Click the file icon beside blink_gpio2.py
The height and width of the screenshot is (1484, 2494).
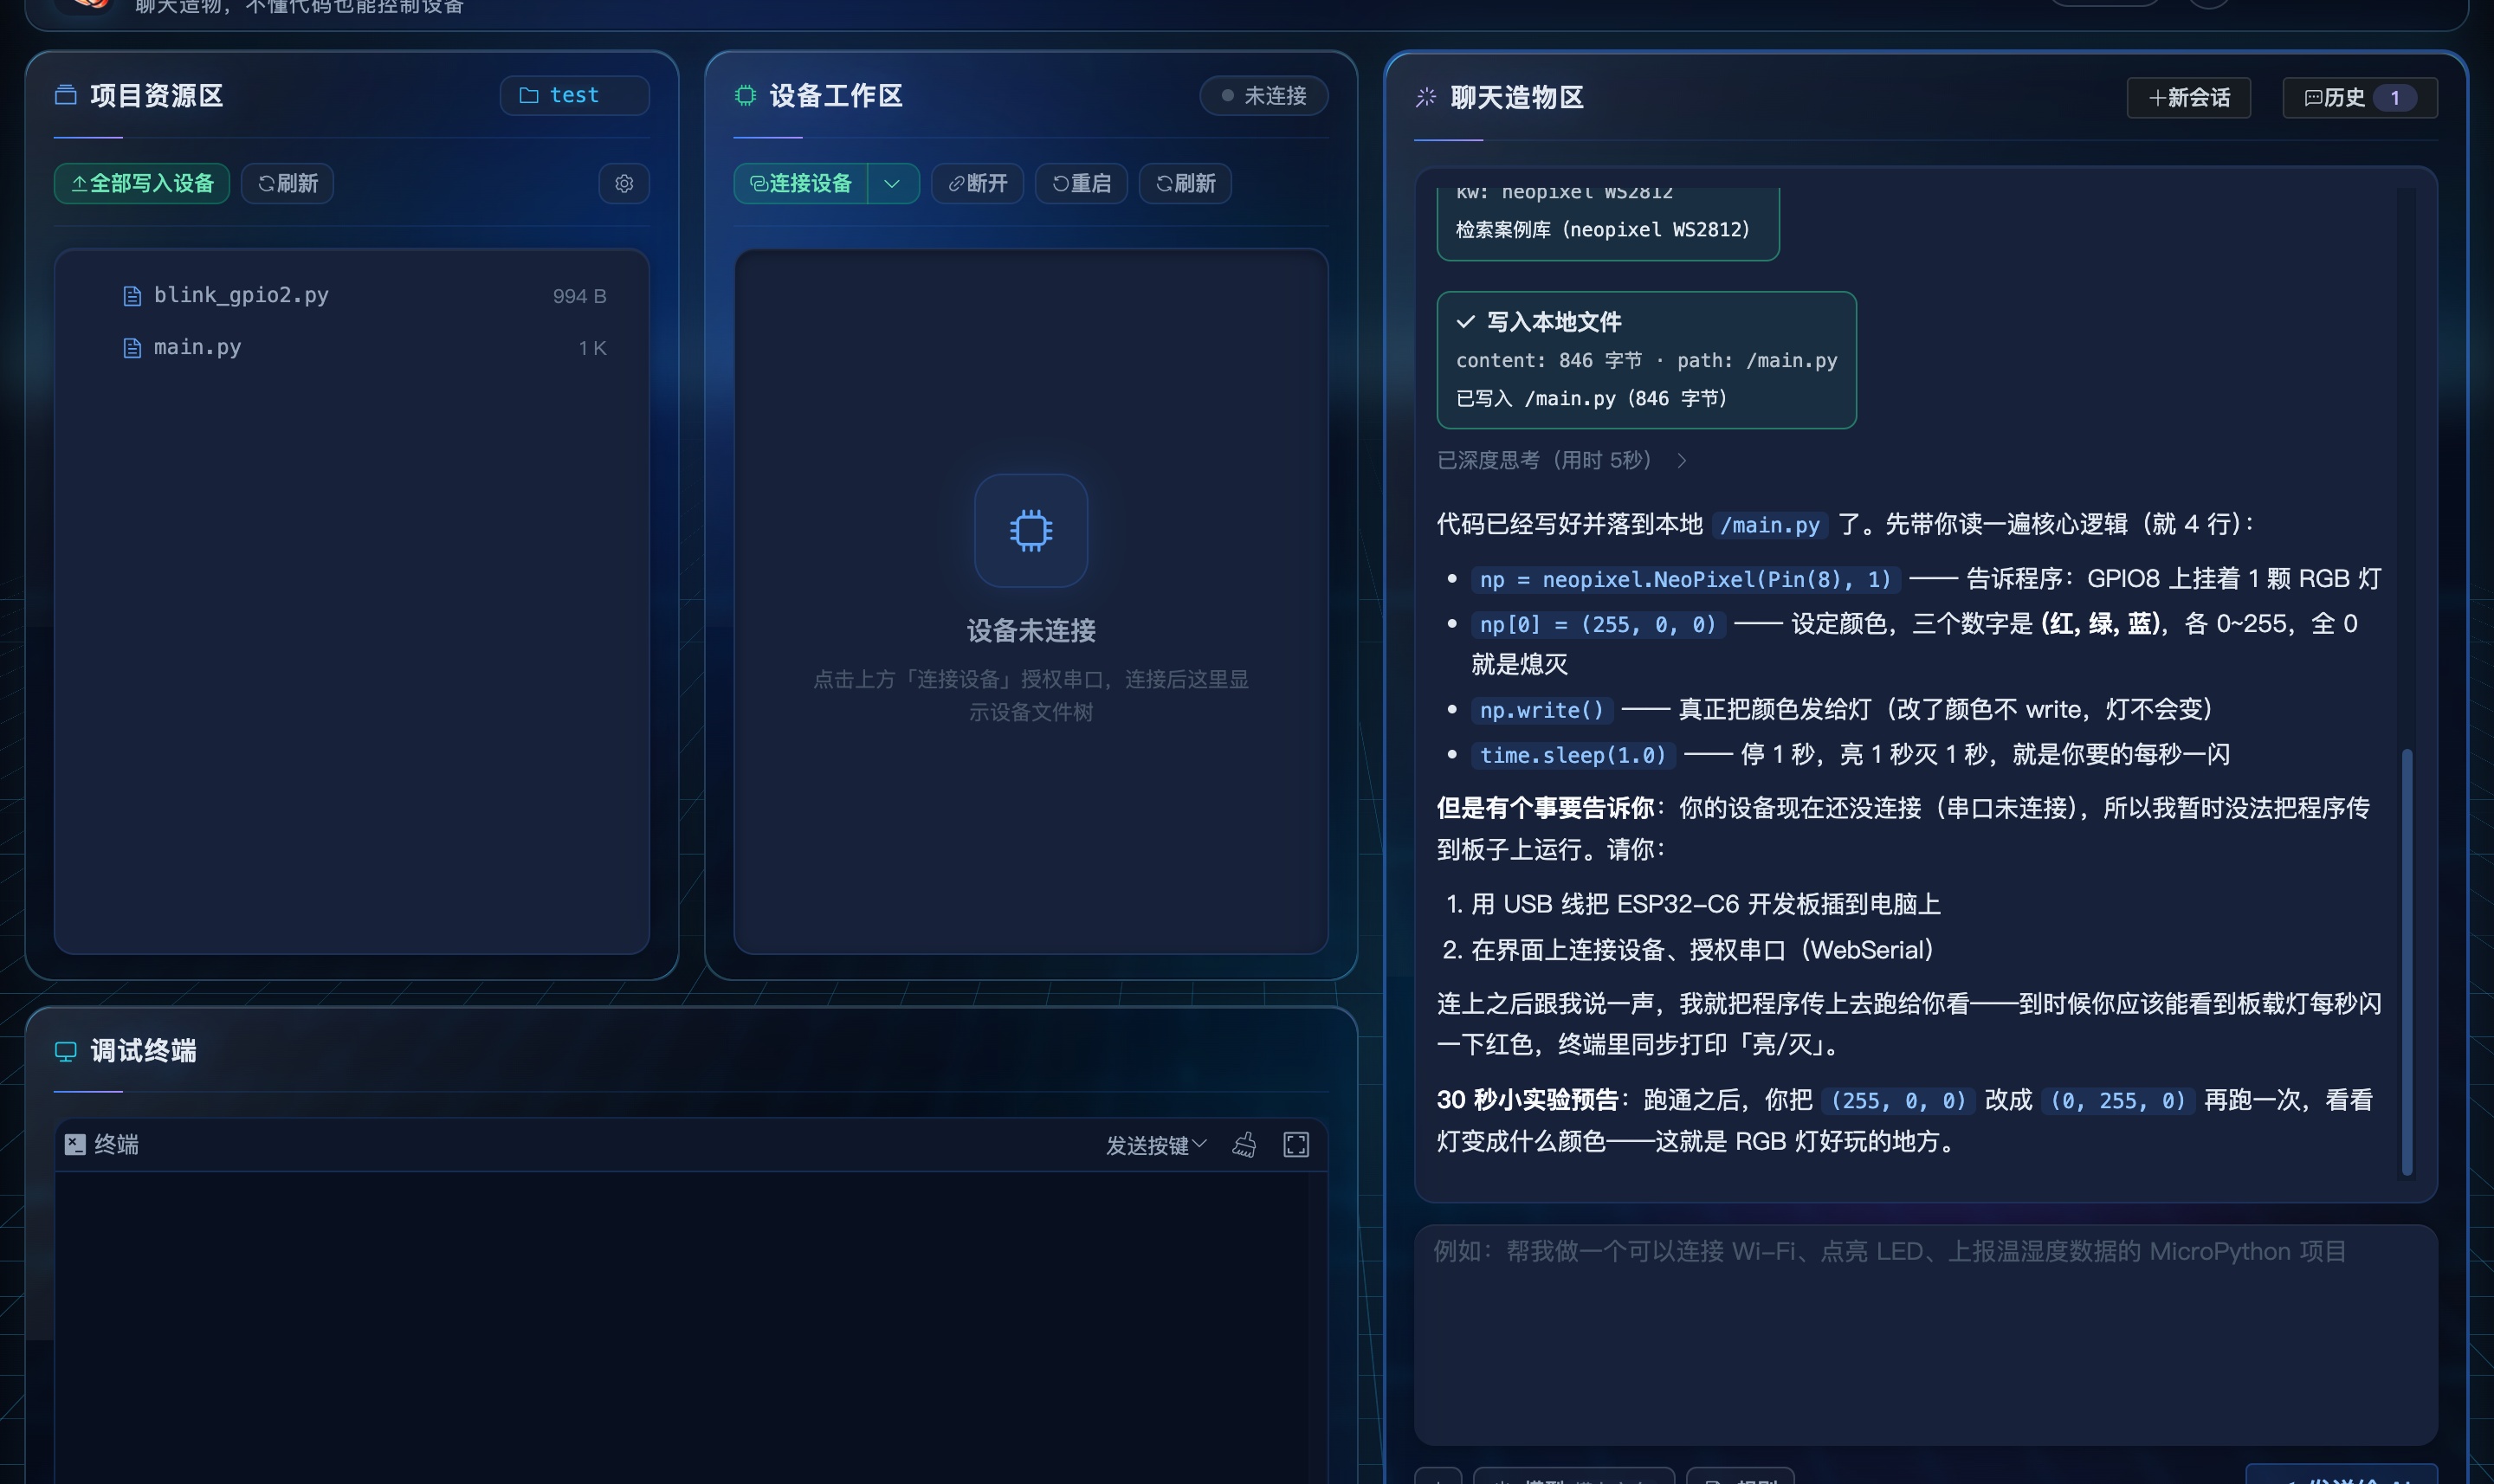coord(131,296)
